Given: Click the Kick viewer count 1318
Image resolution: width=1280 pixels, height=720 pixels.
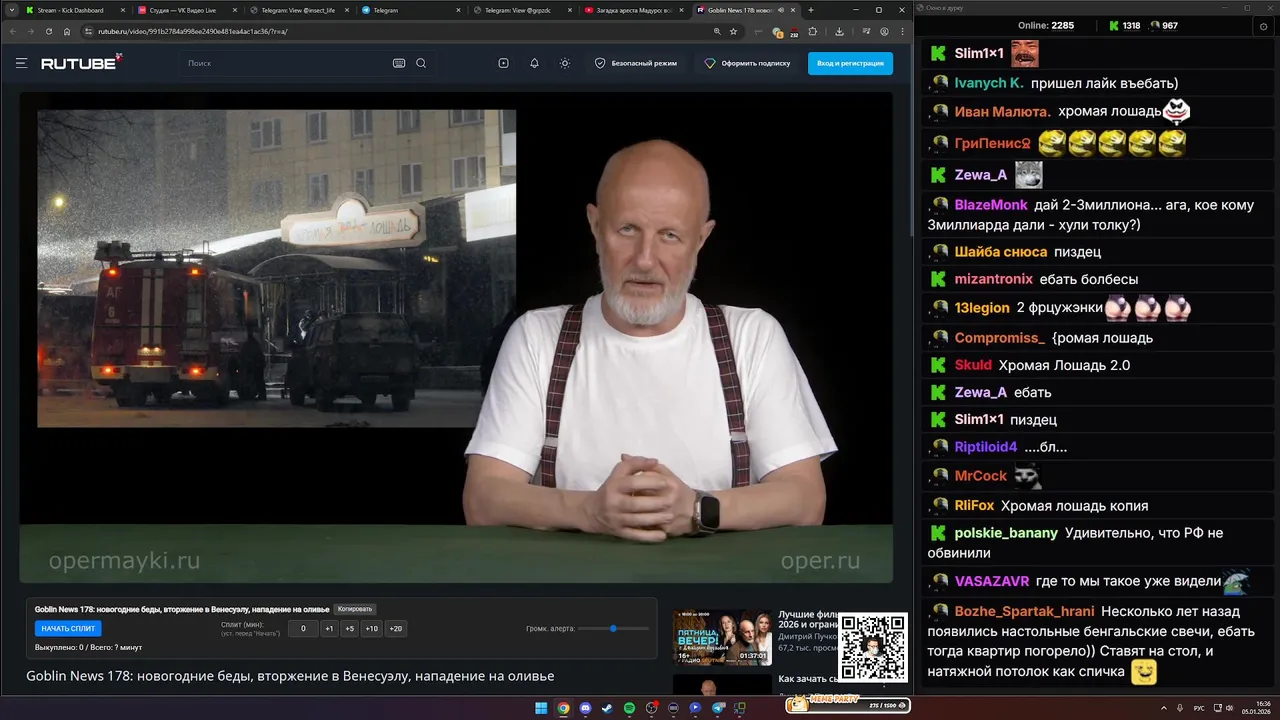Looking at the screenshot, I should (x=1124, y=26).
